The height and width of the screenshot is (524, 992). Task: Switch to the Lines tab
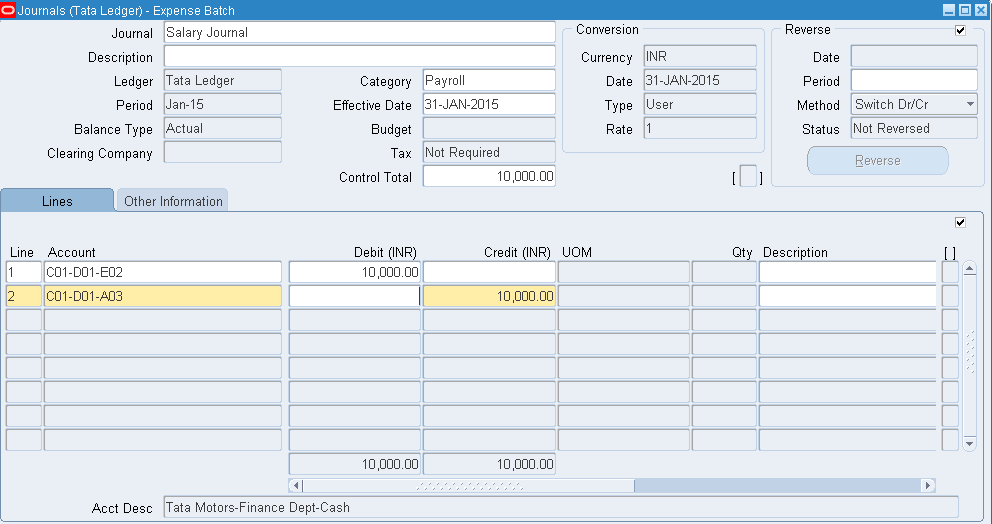tap(57, 201)
